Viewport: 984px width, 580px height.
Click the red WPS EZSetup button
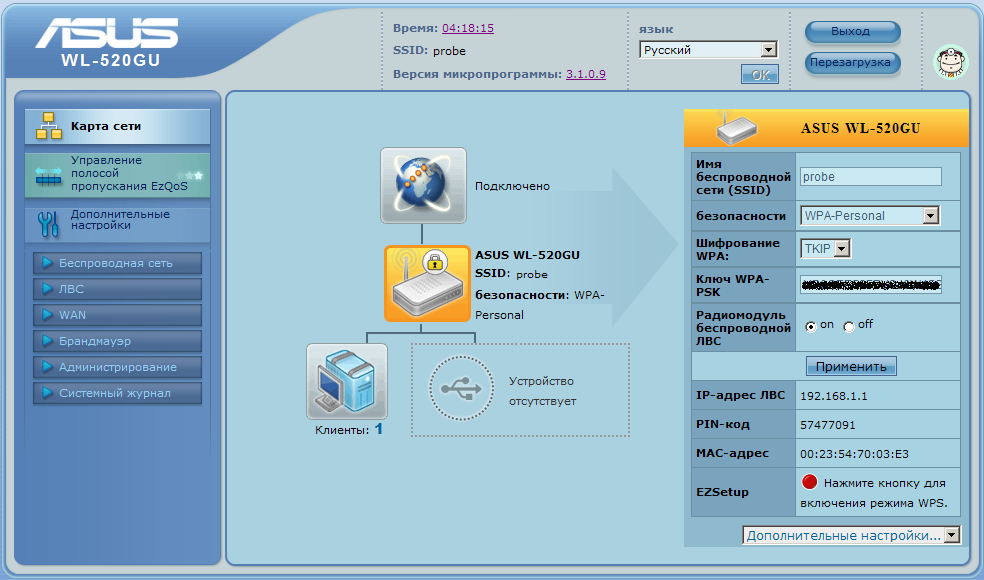(810, 482)
